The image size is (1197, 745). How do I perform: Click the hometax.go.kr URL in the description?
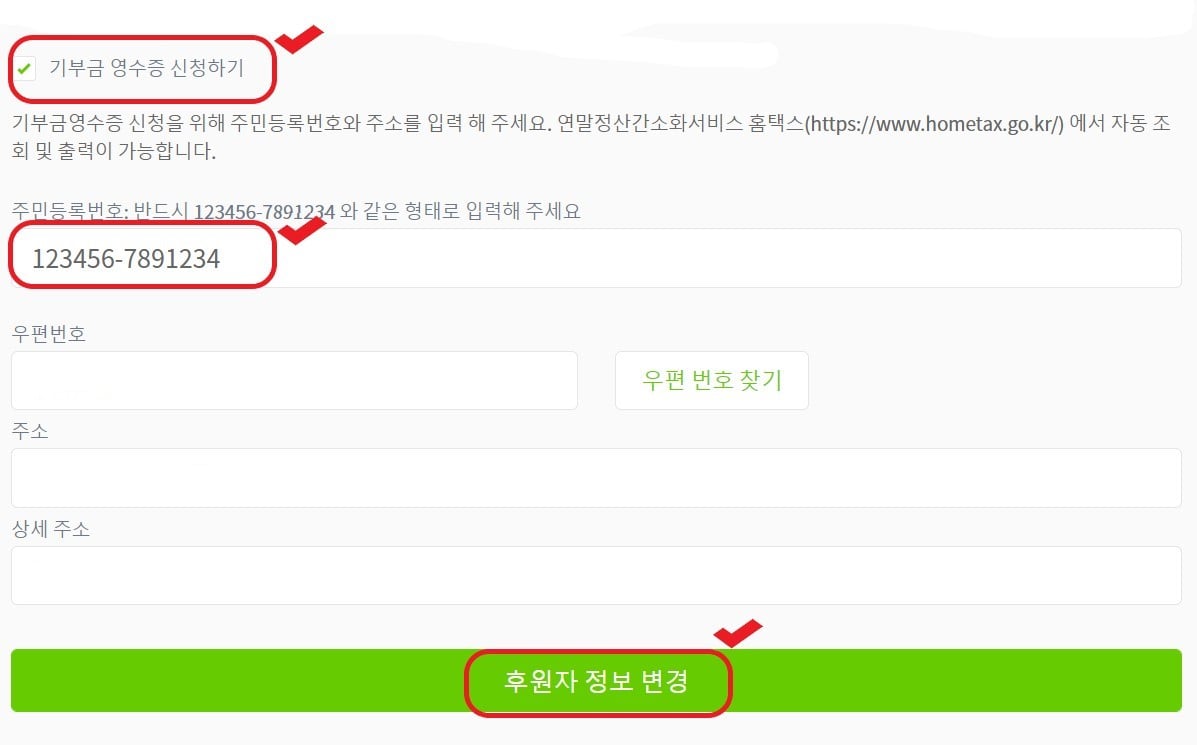[934, 124]
